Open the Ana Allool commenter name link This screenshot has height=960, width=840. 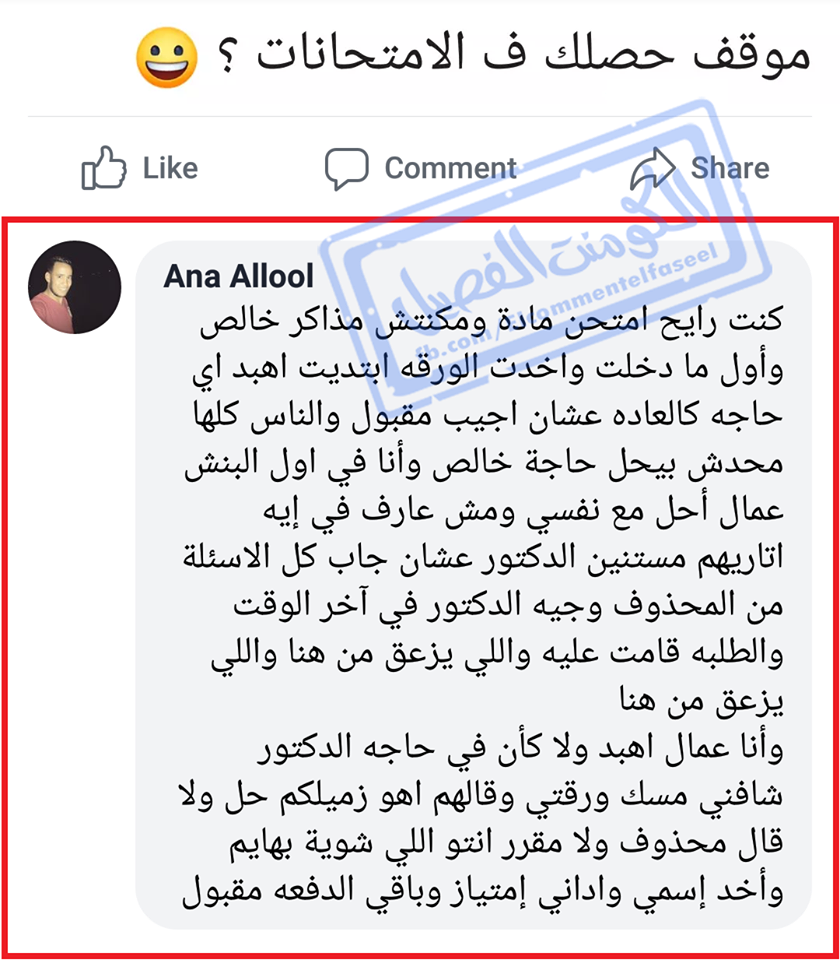pyautogui.click(x=238, y=276)
